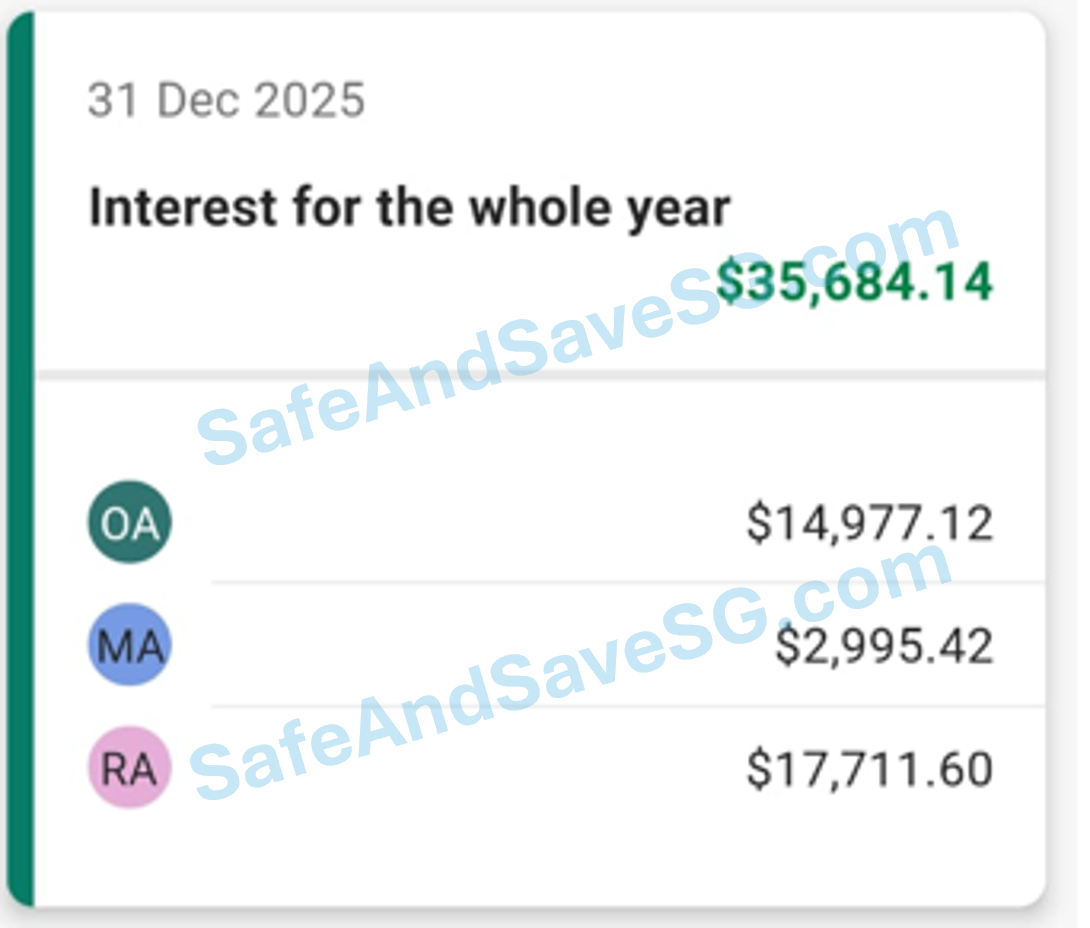Click the blue MA circle badge

129,645
